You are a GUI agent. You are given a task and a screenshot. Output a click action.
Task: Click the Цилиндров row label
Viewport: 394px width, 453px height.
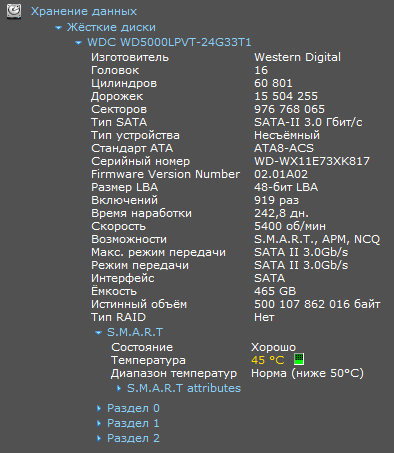point(124,83)
